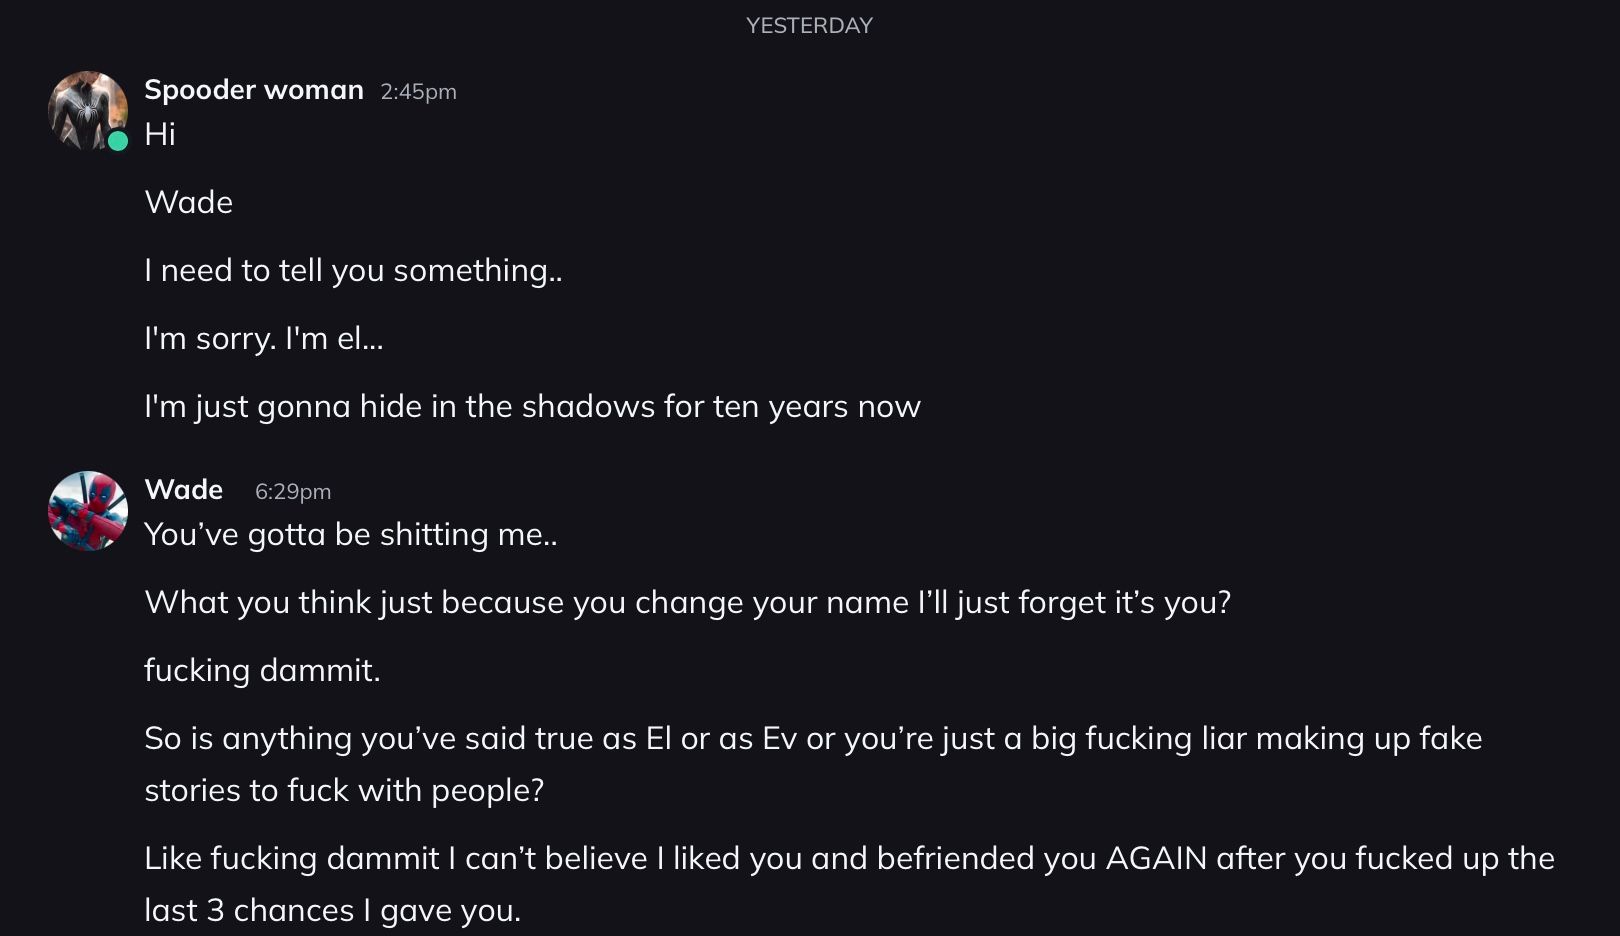Click Wade's bold username header

[184, 490]
